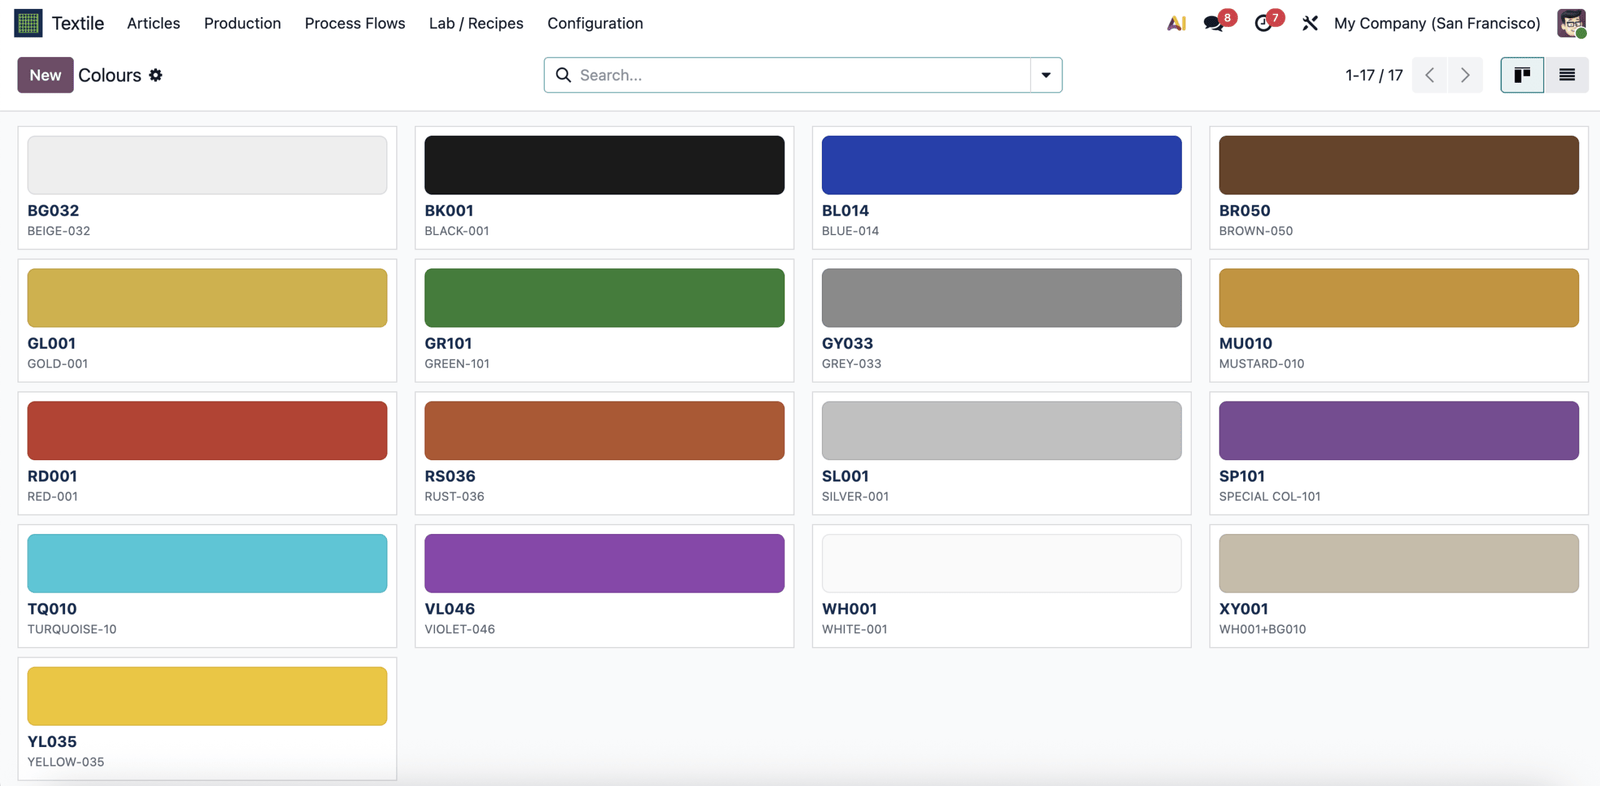Click the search magnifier icon
This screenshot has height=786, width=1600.
click(563, 75)
